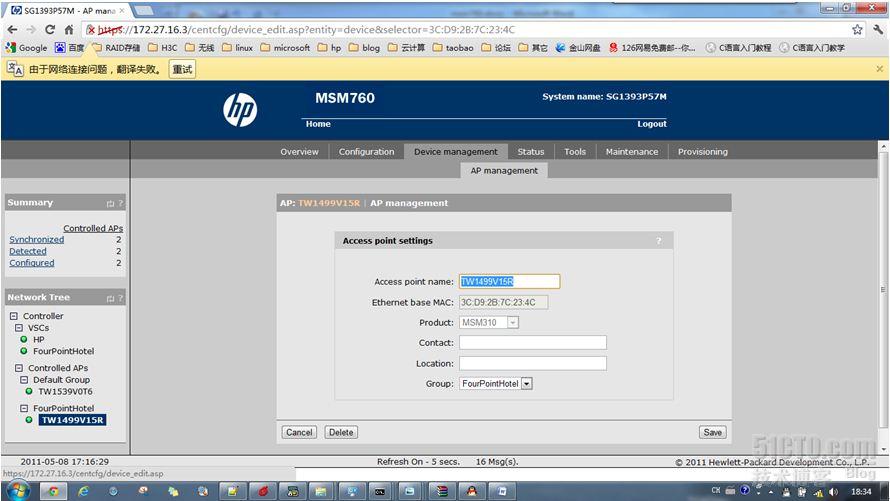Select FourPointHotel under VSCs

[x=64, y=351]
